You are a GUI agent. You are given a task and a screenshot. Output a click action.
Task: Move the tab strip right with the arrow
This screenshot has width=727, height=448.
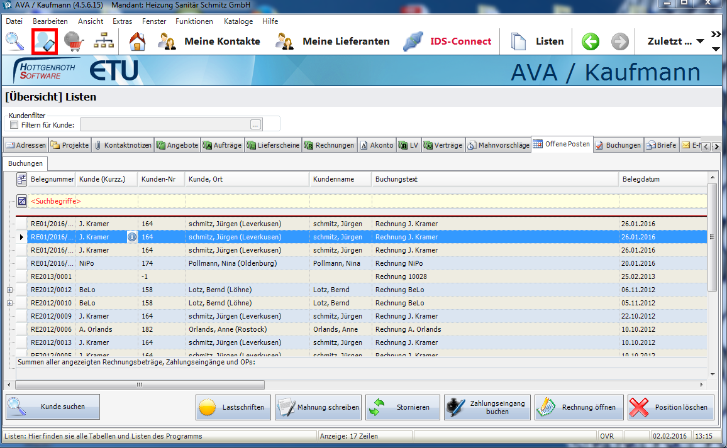(x=716, y=146)
